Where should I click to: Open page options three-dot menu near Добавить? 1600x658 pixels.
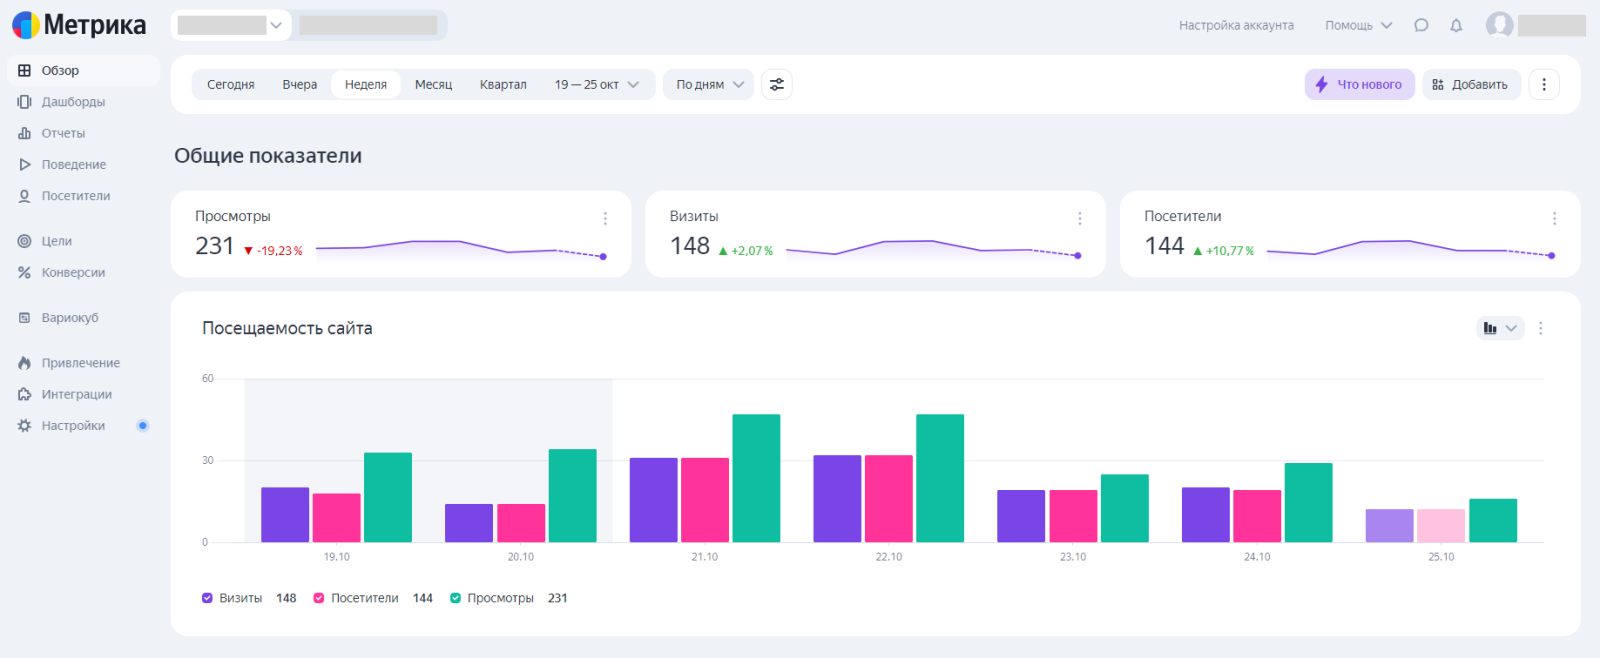pyautogui.click(x=1544, y=85)
